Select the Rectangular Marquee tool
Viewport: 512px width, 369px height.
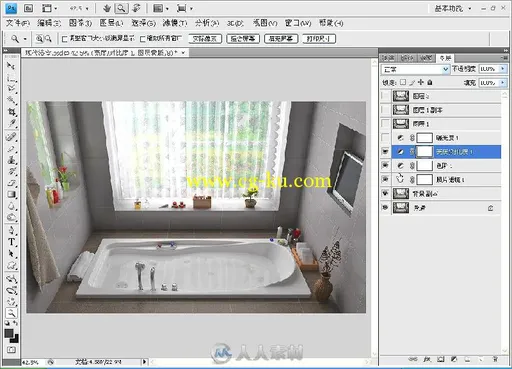pyautogui.click(x=11, y=77)
